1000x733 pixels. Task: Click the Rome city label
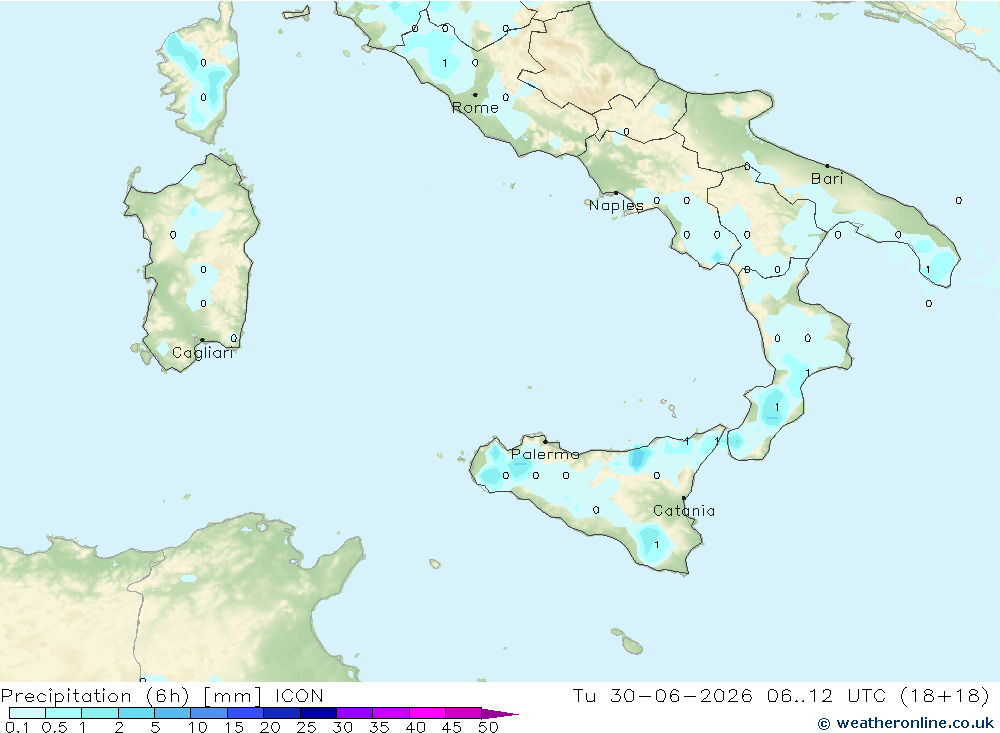pos(475,108)
